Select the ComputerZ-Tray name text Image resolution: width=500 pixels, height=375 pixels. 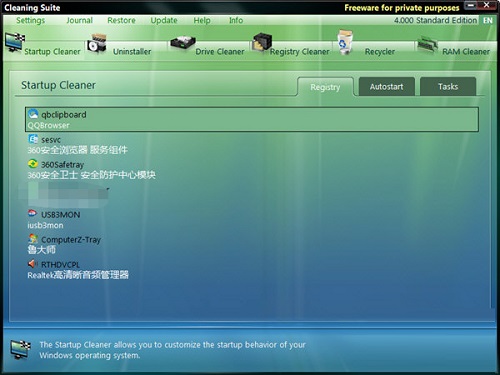(71, 240)
